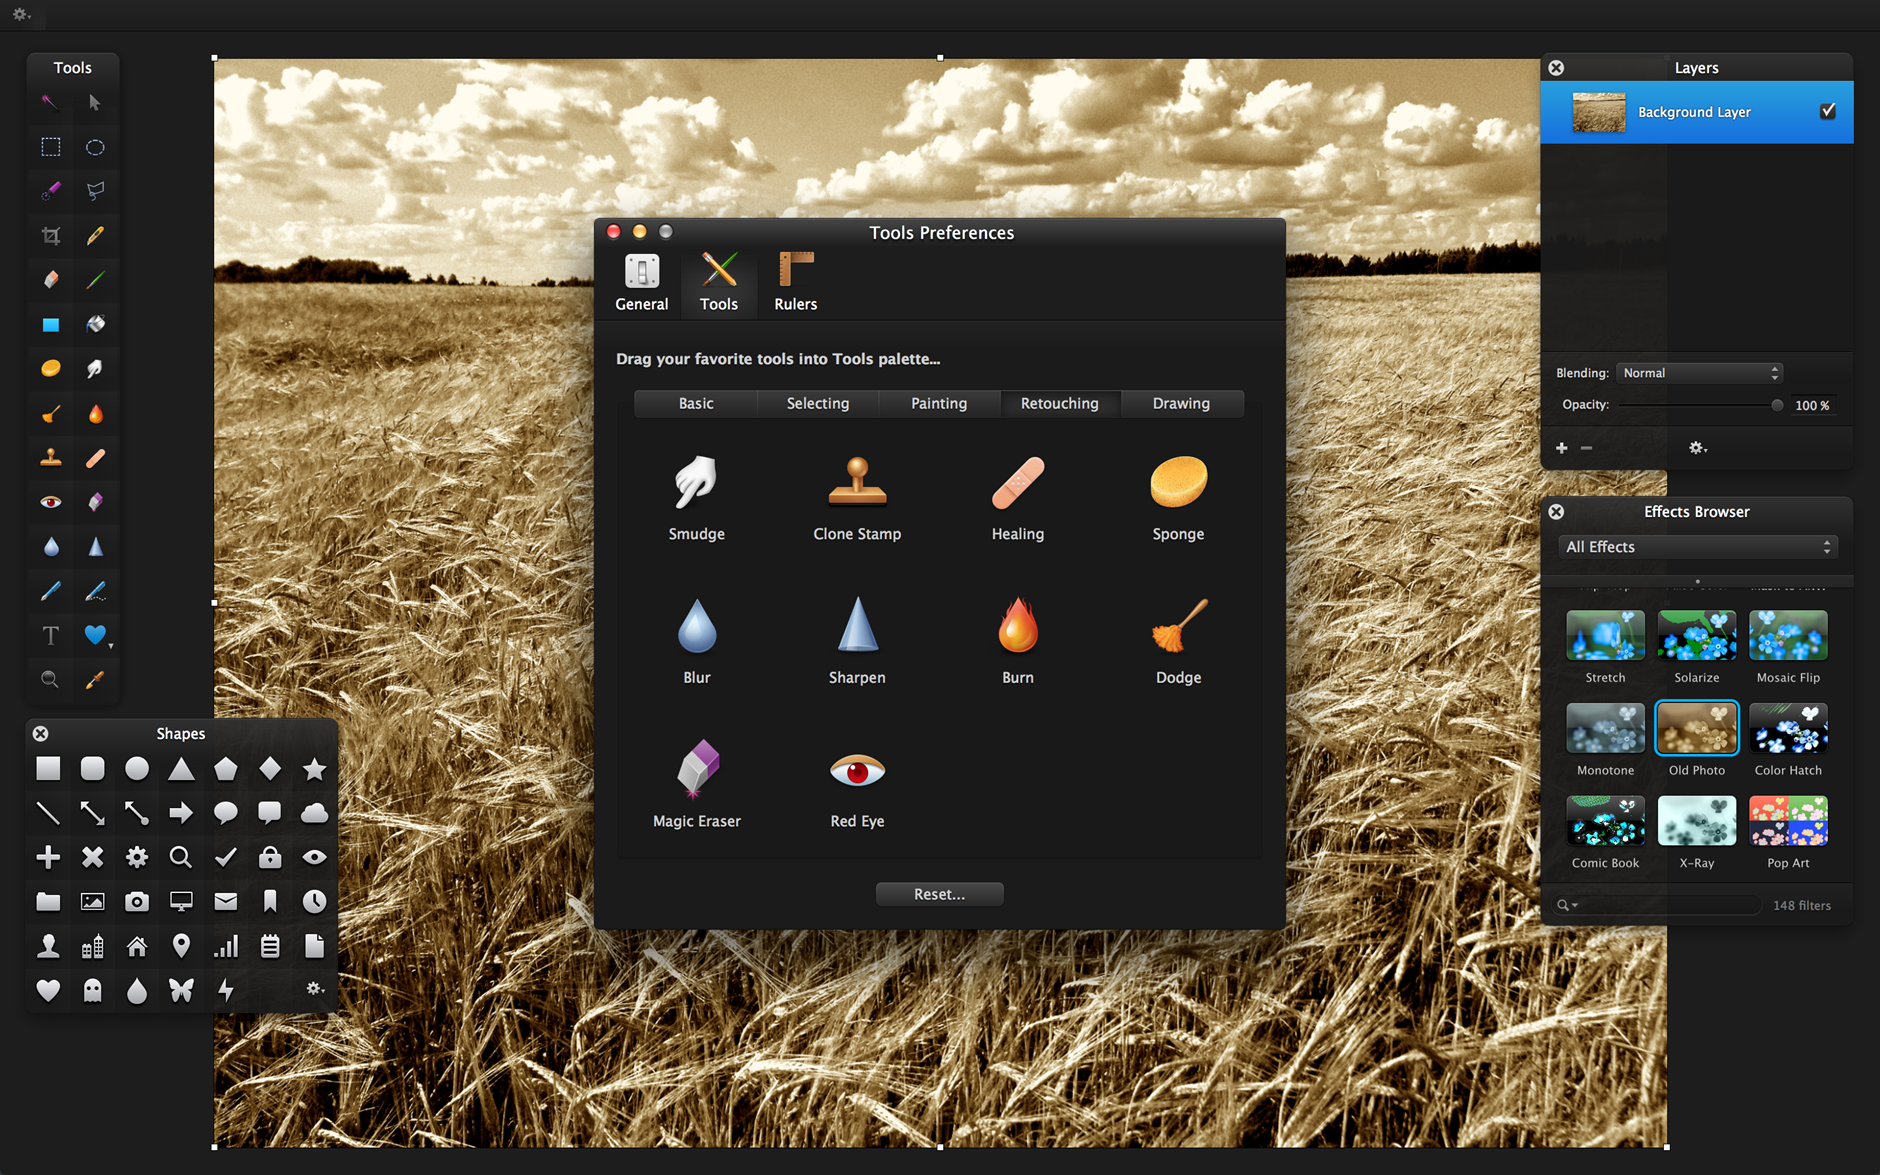Open the gear menu in top-left corner

(x=21, y=14)
